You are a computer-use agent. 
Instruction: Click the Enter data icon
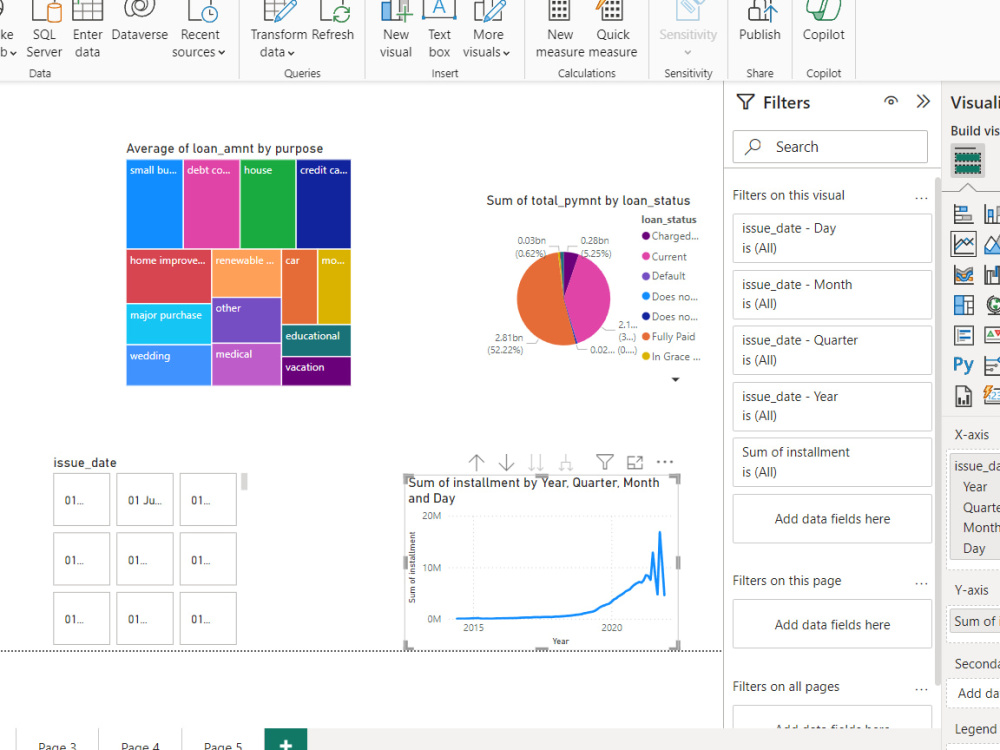87,11
